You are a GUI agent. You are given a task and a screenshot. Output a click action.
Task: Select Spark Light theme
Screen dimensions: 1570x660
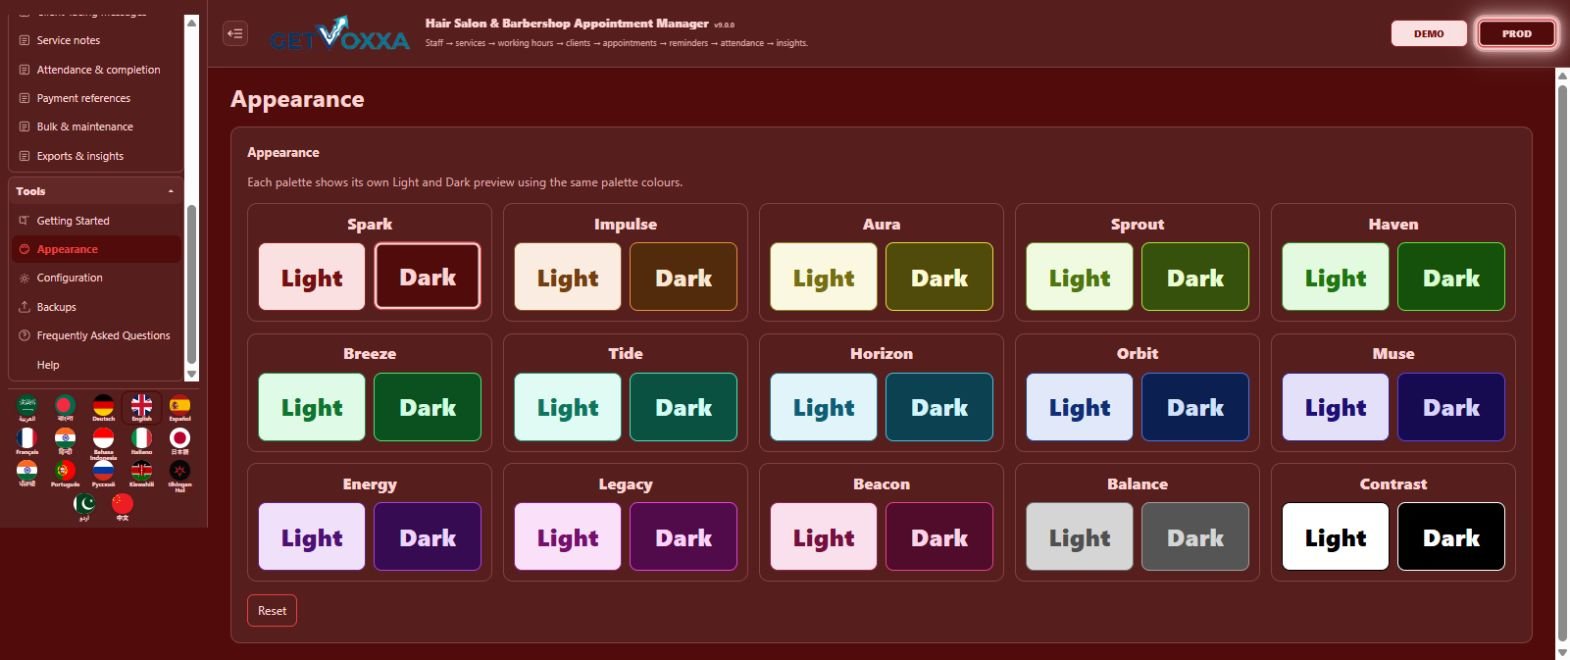pyautogui.click(x=312, y=277)
